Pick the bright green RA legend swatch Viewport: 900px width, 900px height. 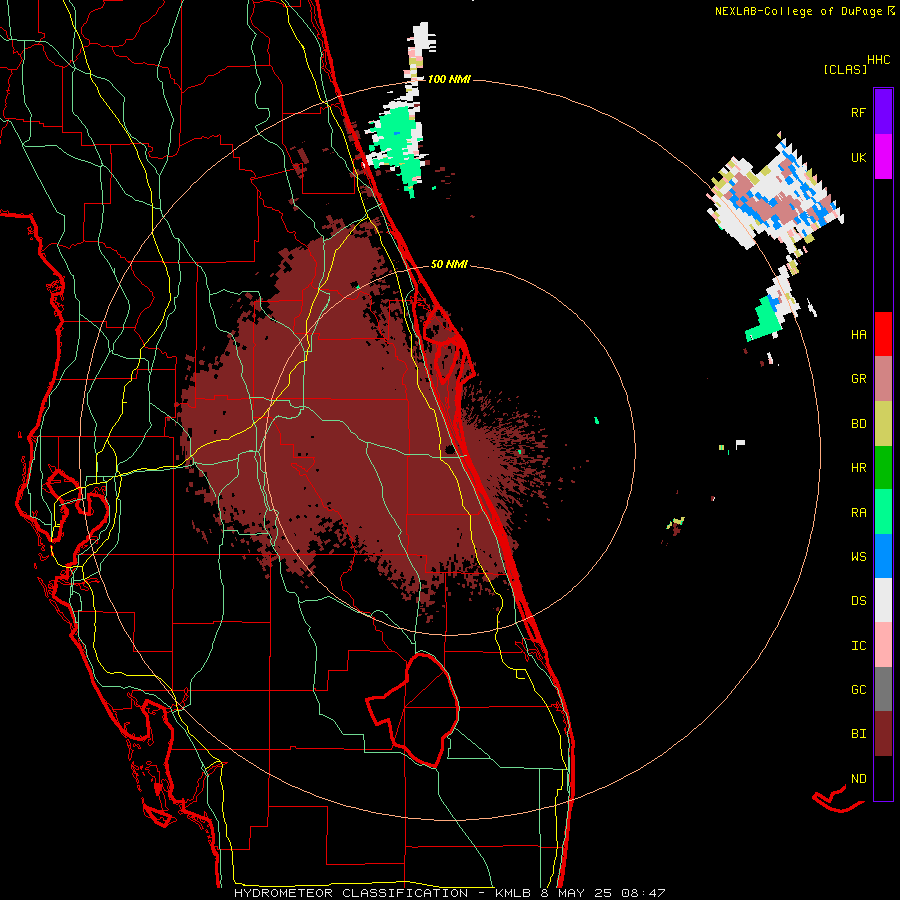tap(883, 512)
